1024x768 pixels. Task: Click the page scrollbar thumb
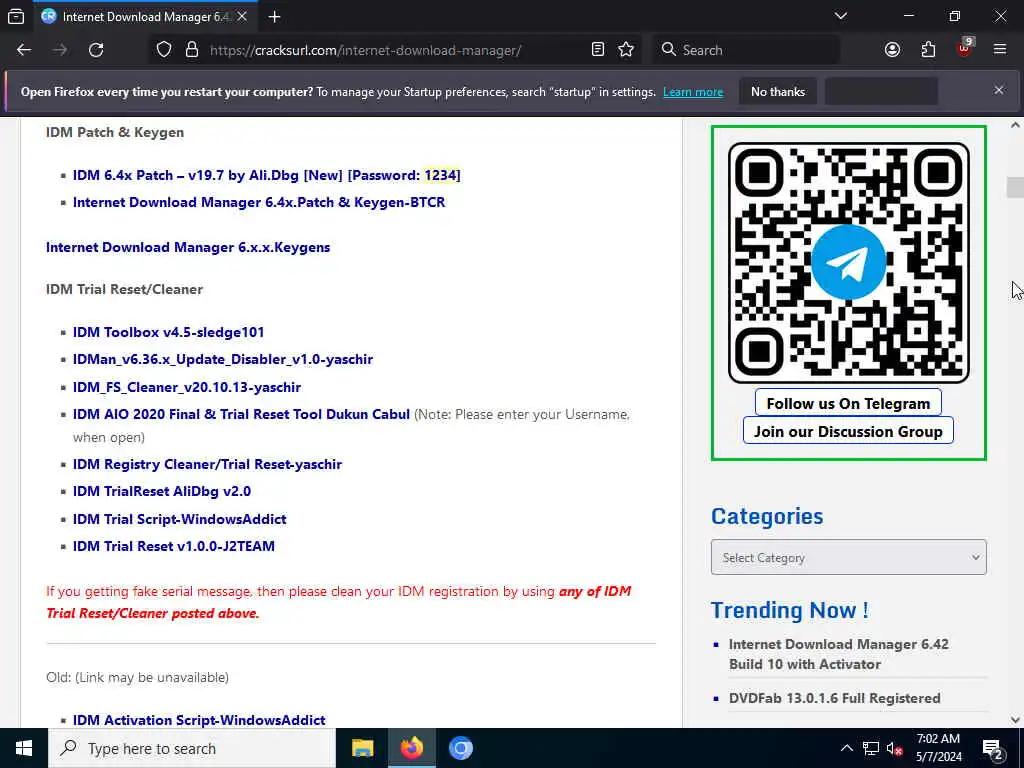pyautogui.click(x=1015, y=187)
